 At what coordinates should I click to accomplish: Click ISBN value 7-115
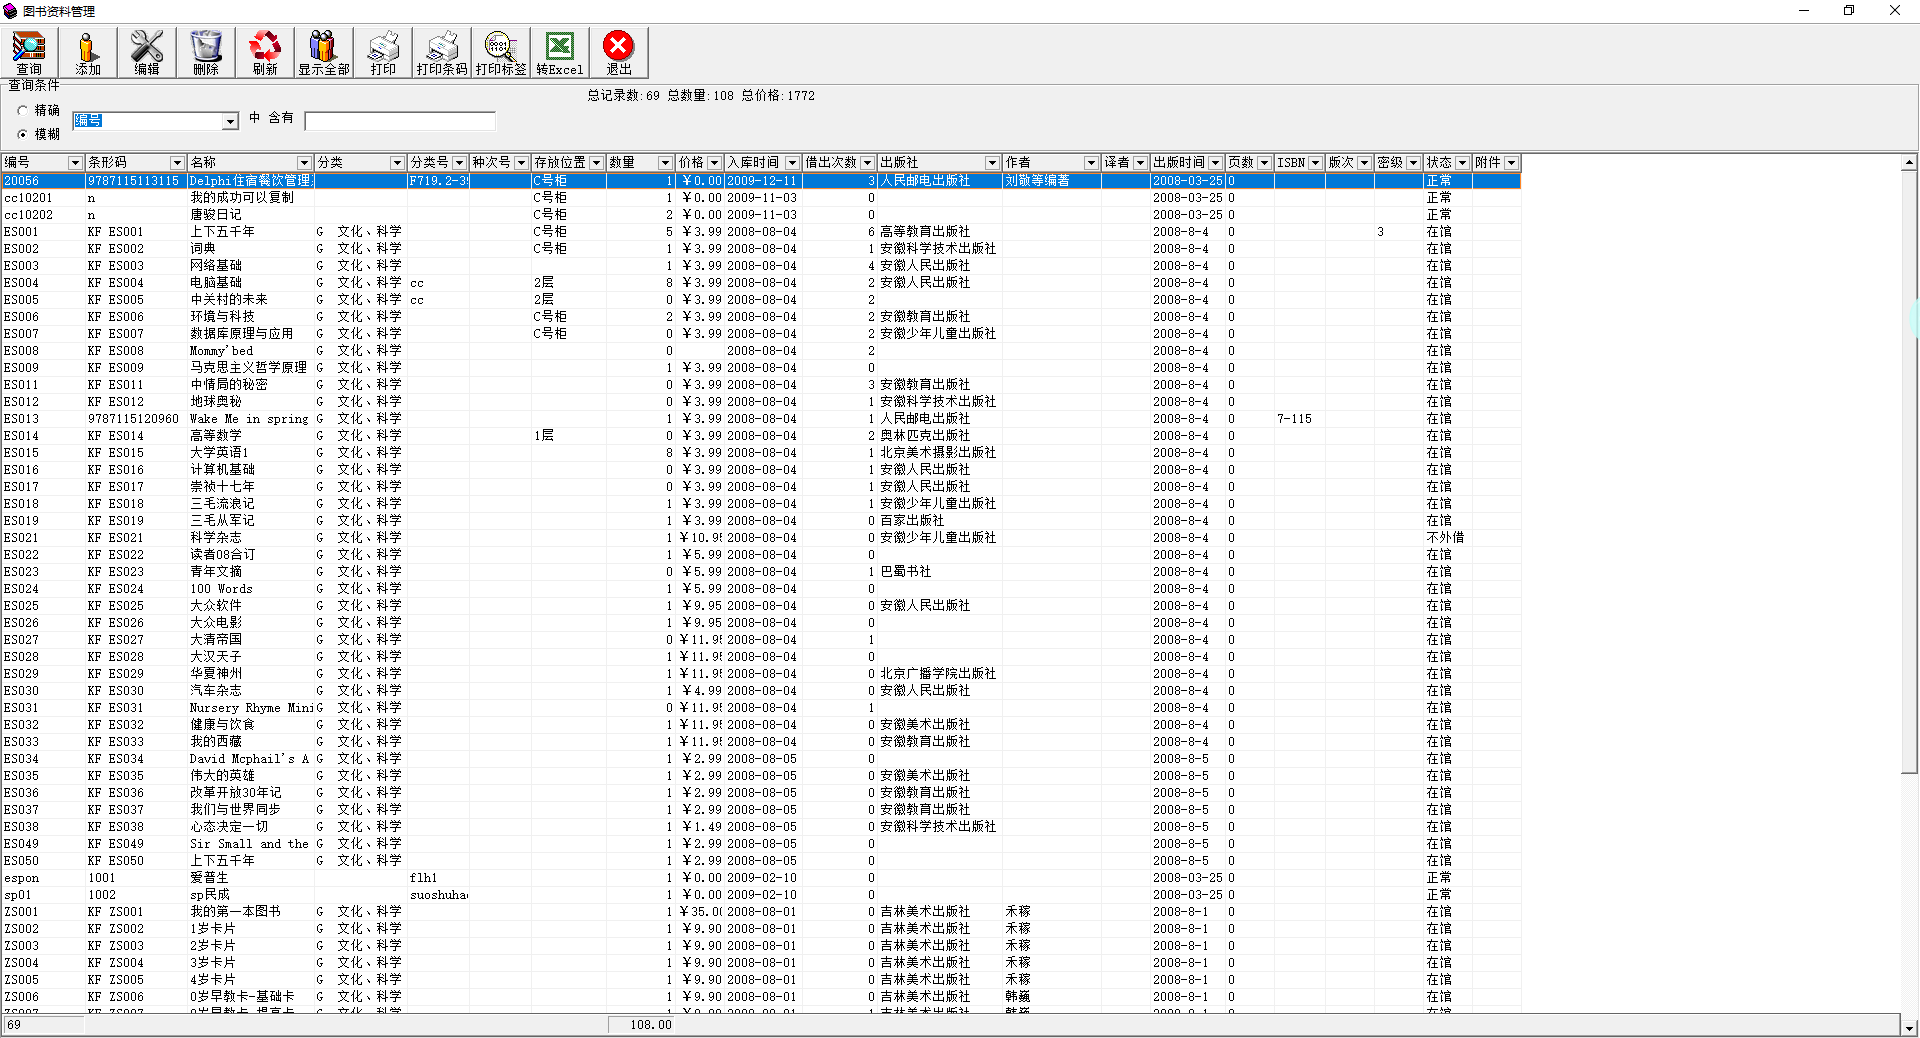point(1294,419)
